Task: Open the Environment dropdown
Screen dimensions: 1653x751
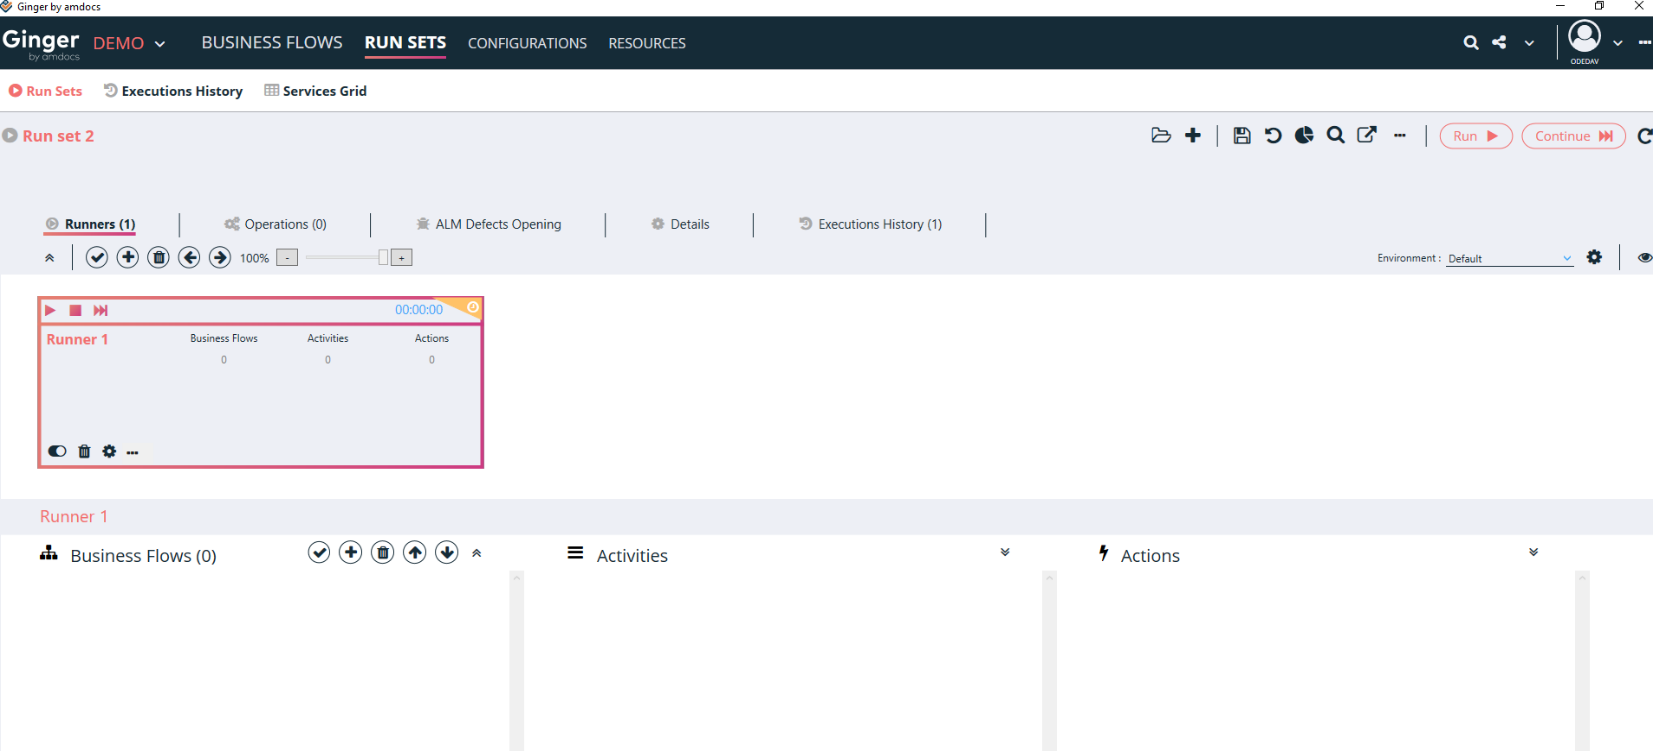Action: 1509,259
